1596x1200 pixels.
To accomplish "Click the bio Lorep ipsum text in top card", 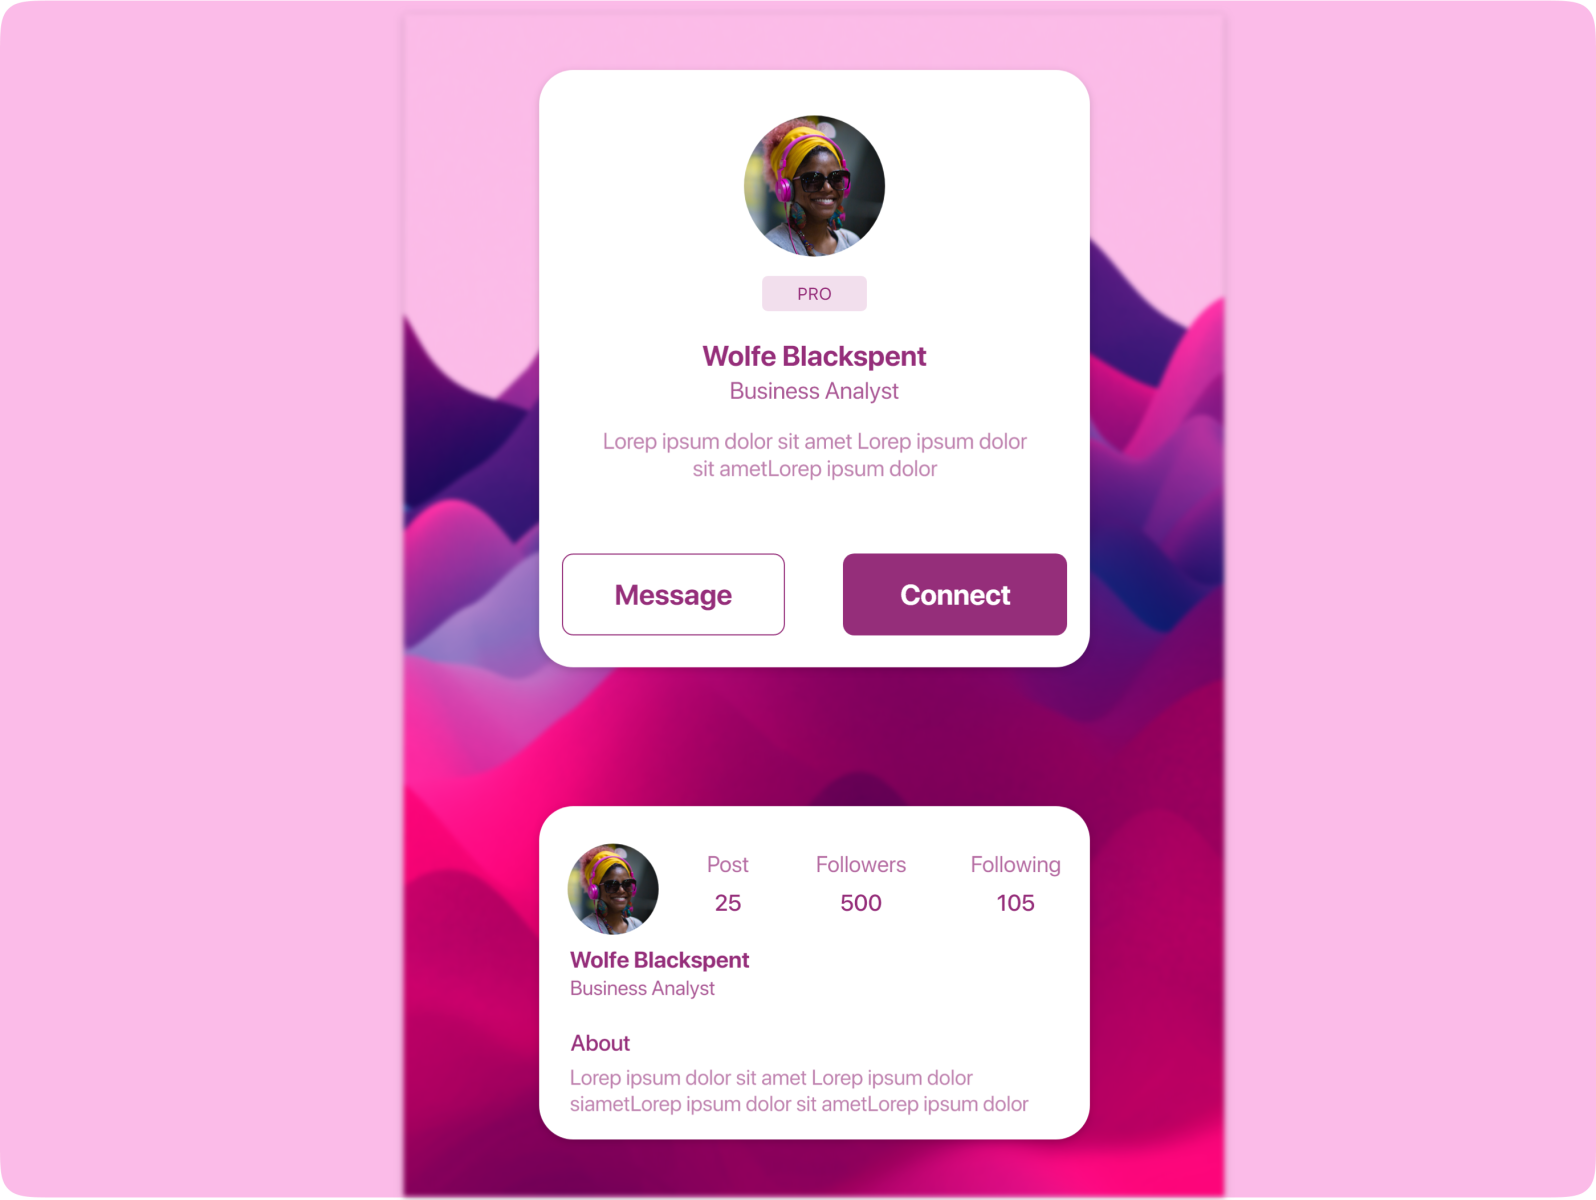I will click(814, 455).
